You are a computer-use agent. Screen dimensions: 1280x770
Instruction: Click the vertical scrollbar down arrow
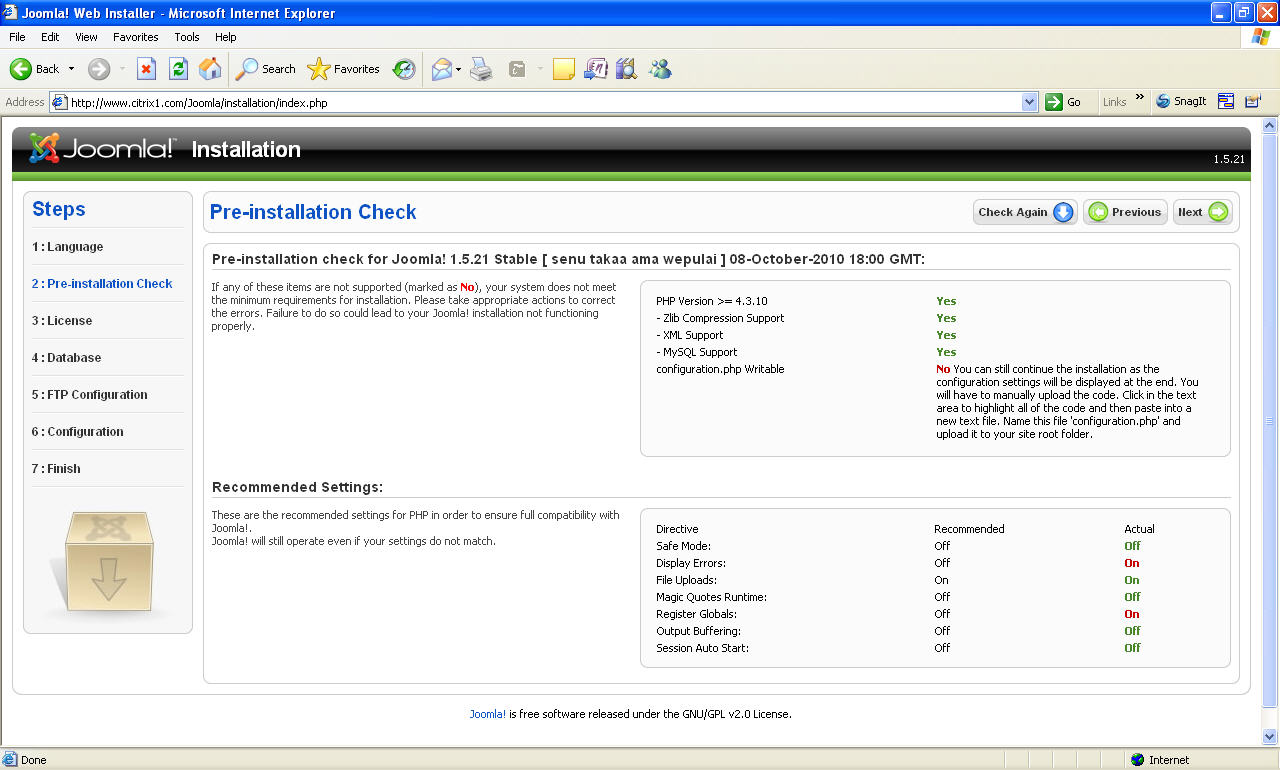pyautogui.click(x=1270, y=737)
